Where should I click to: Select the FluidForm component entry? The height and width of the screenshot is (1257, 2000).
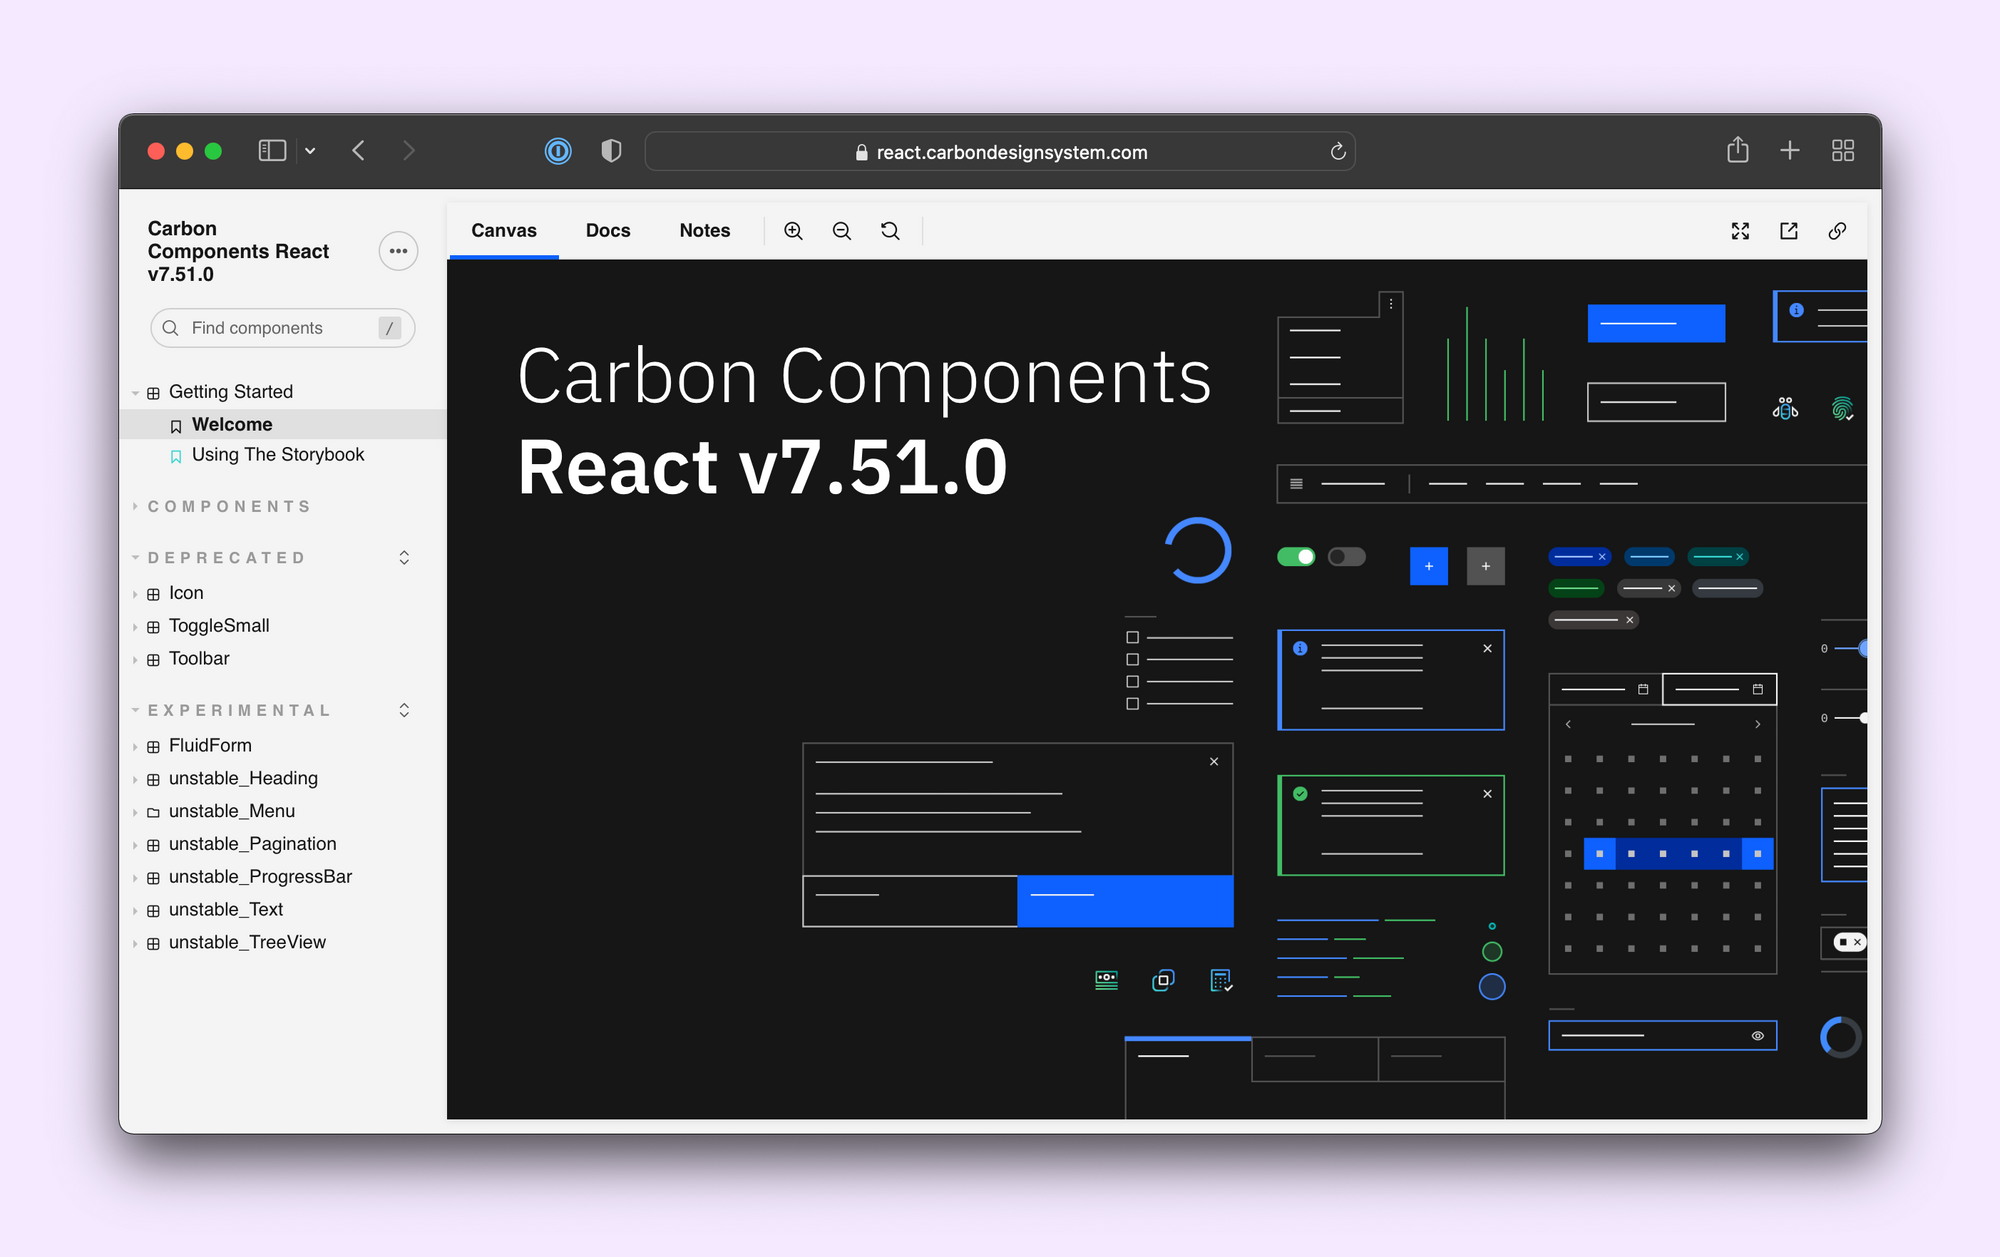[210, 746]
